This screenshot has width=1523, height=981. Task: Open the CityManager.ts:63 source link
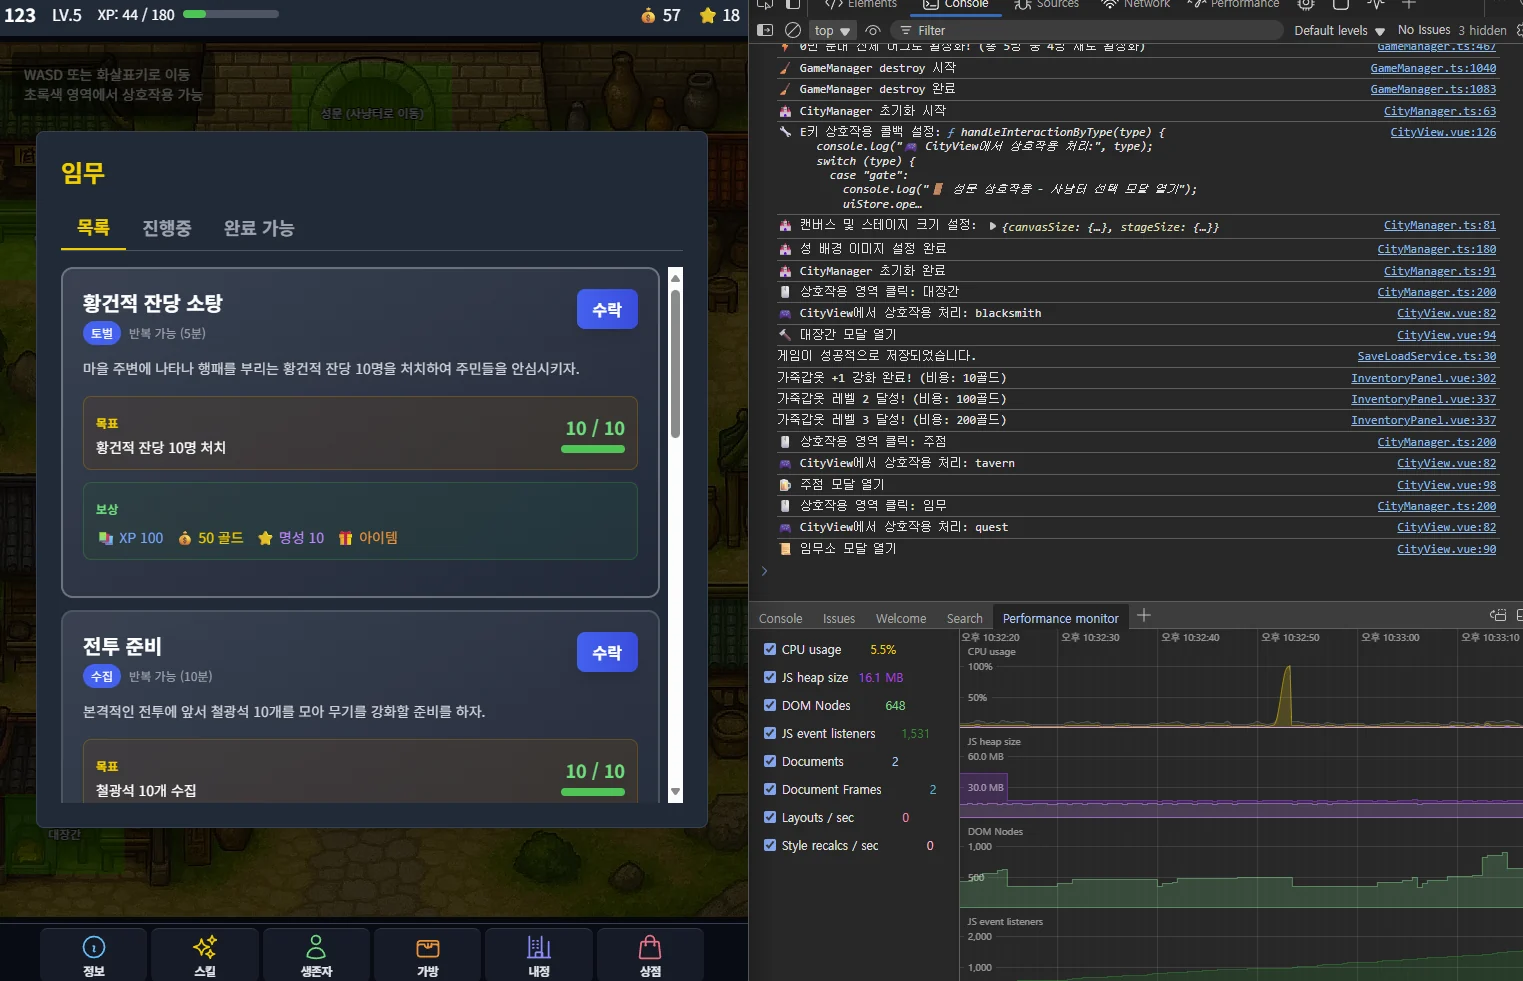click(1440, 111)
